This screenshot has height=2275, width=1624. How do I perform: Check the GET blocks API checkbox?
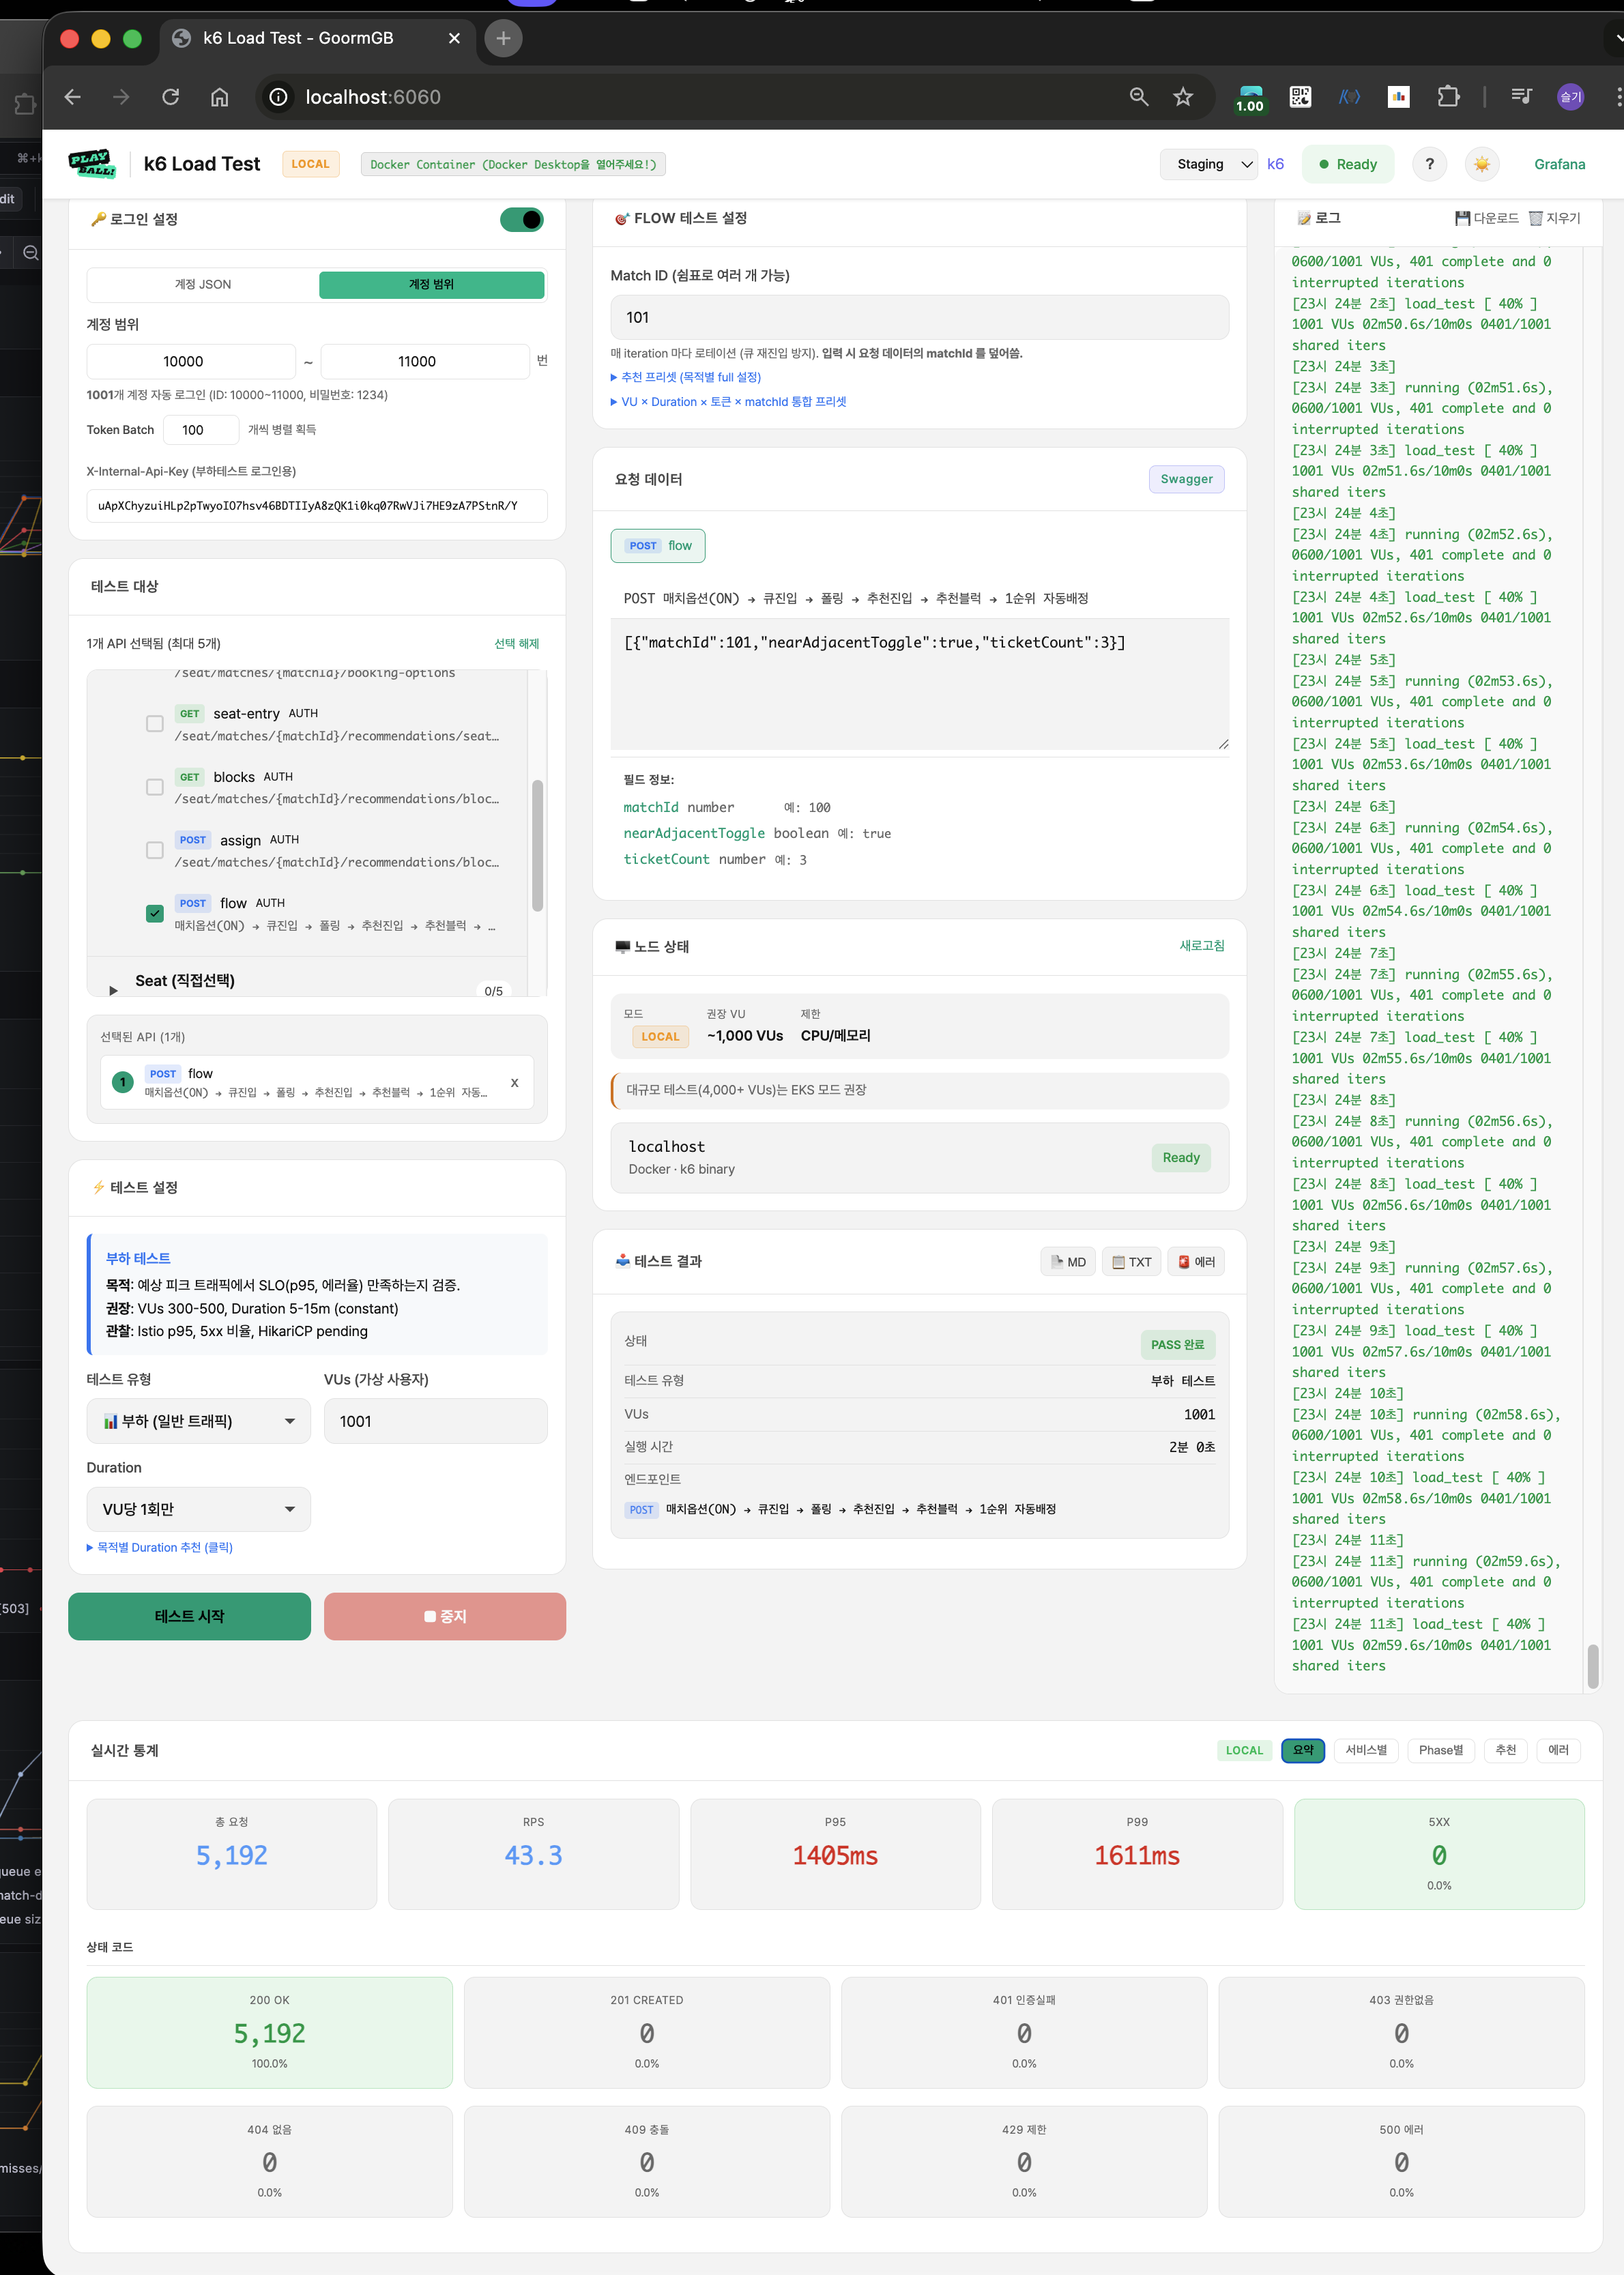(x=155, y=787)
